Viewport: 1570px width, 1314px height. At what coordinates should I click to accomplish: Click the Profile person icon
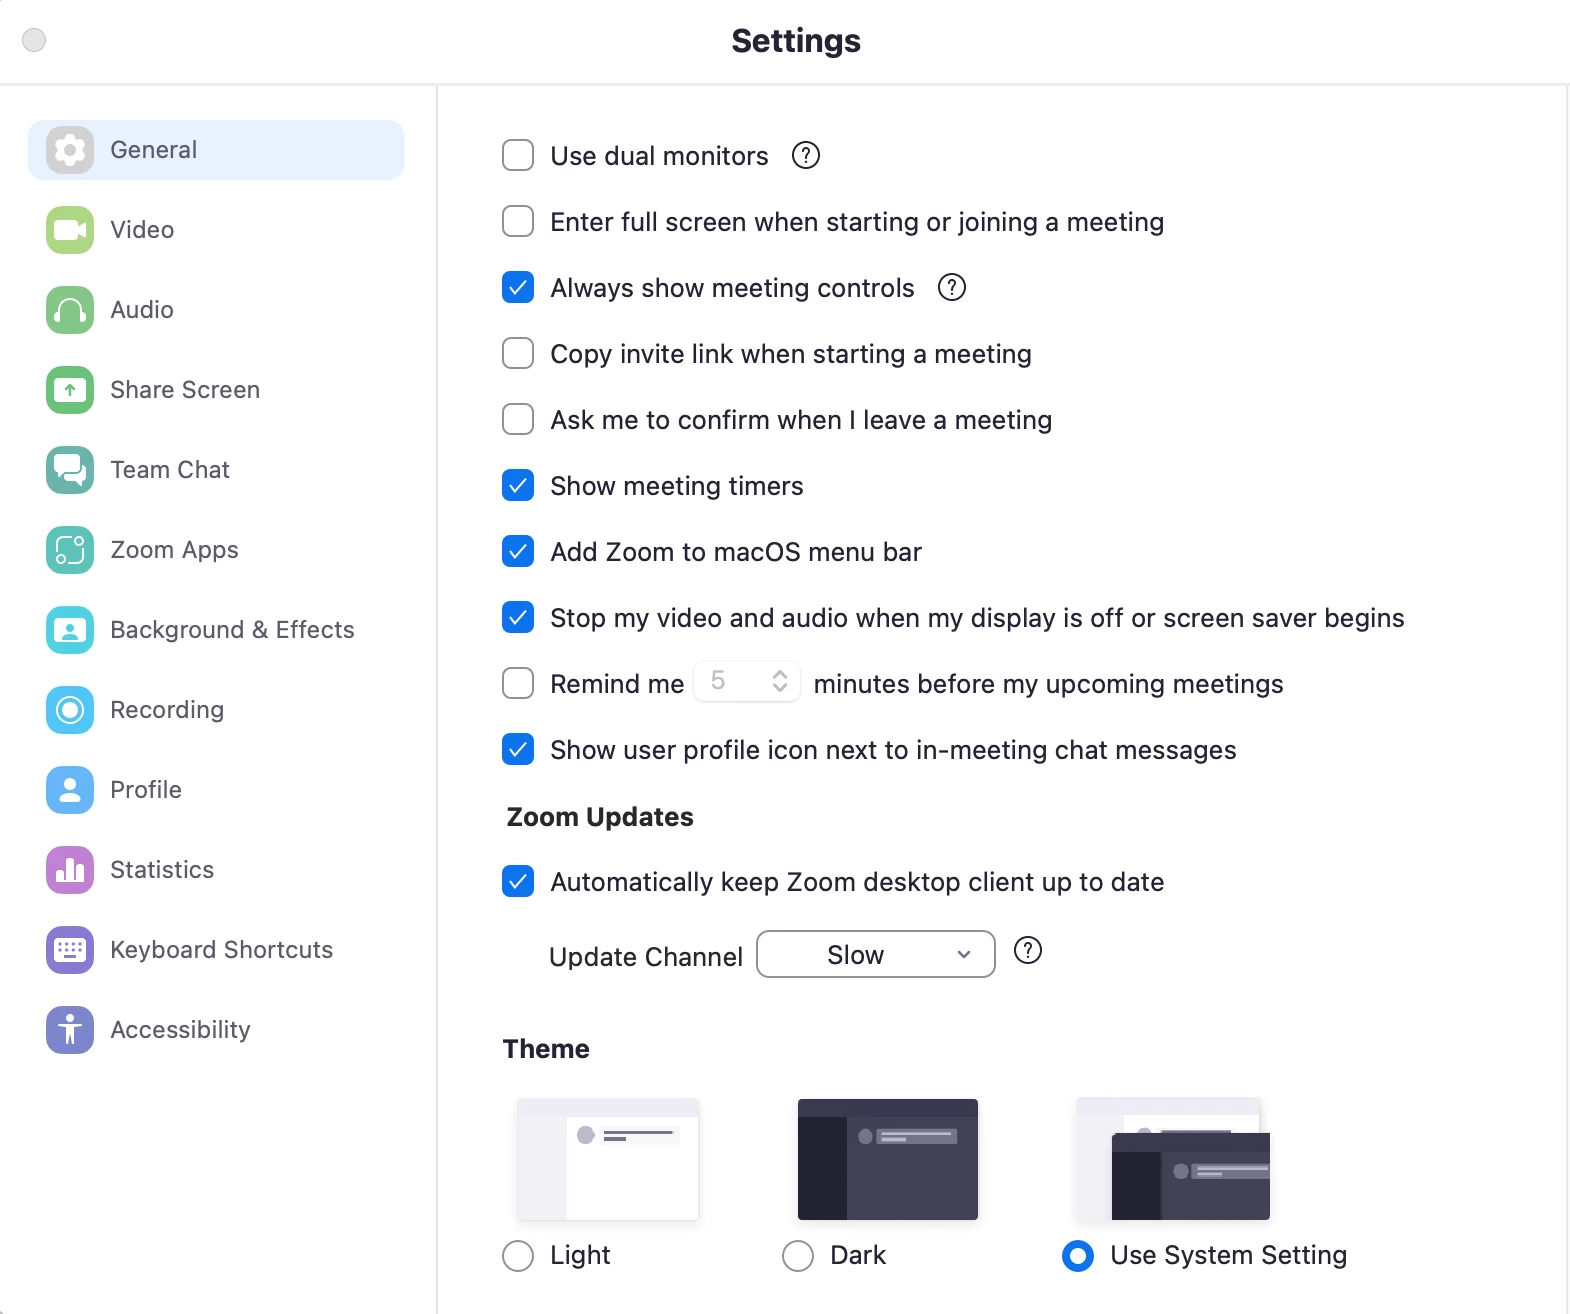(70, 790)
